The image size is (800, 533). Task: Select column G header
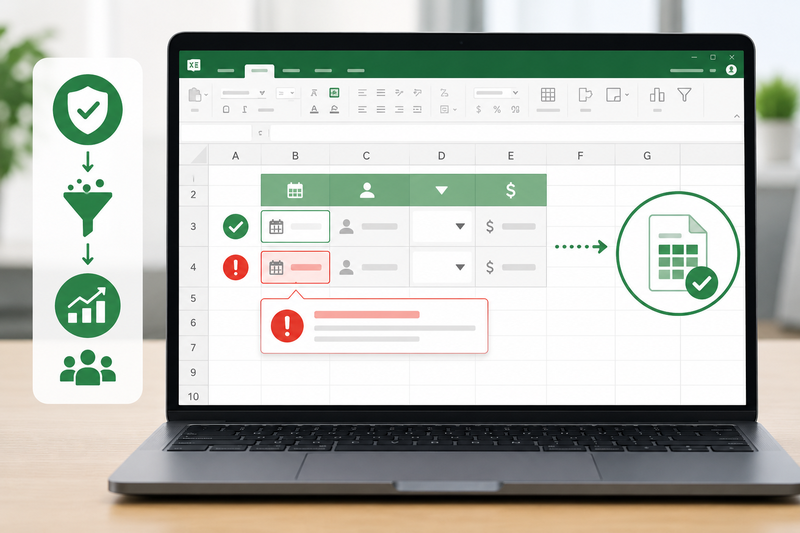[647, 156]
